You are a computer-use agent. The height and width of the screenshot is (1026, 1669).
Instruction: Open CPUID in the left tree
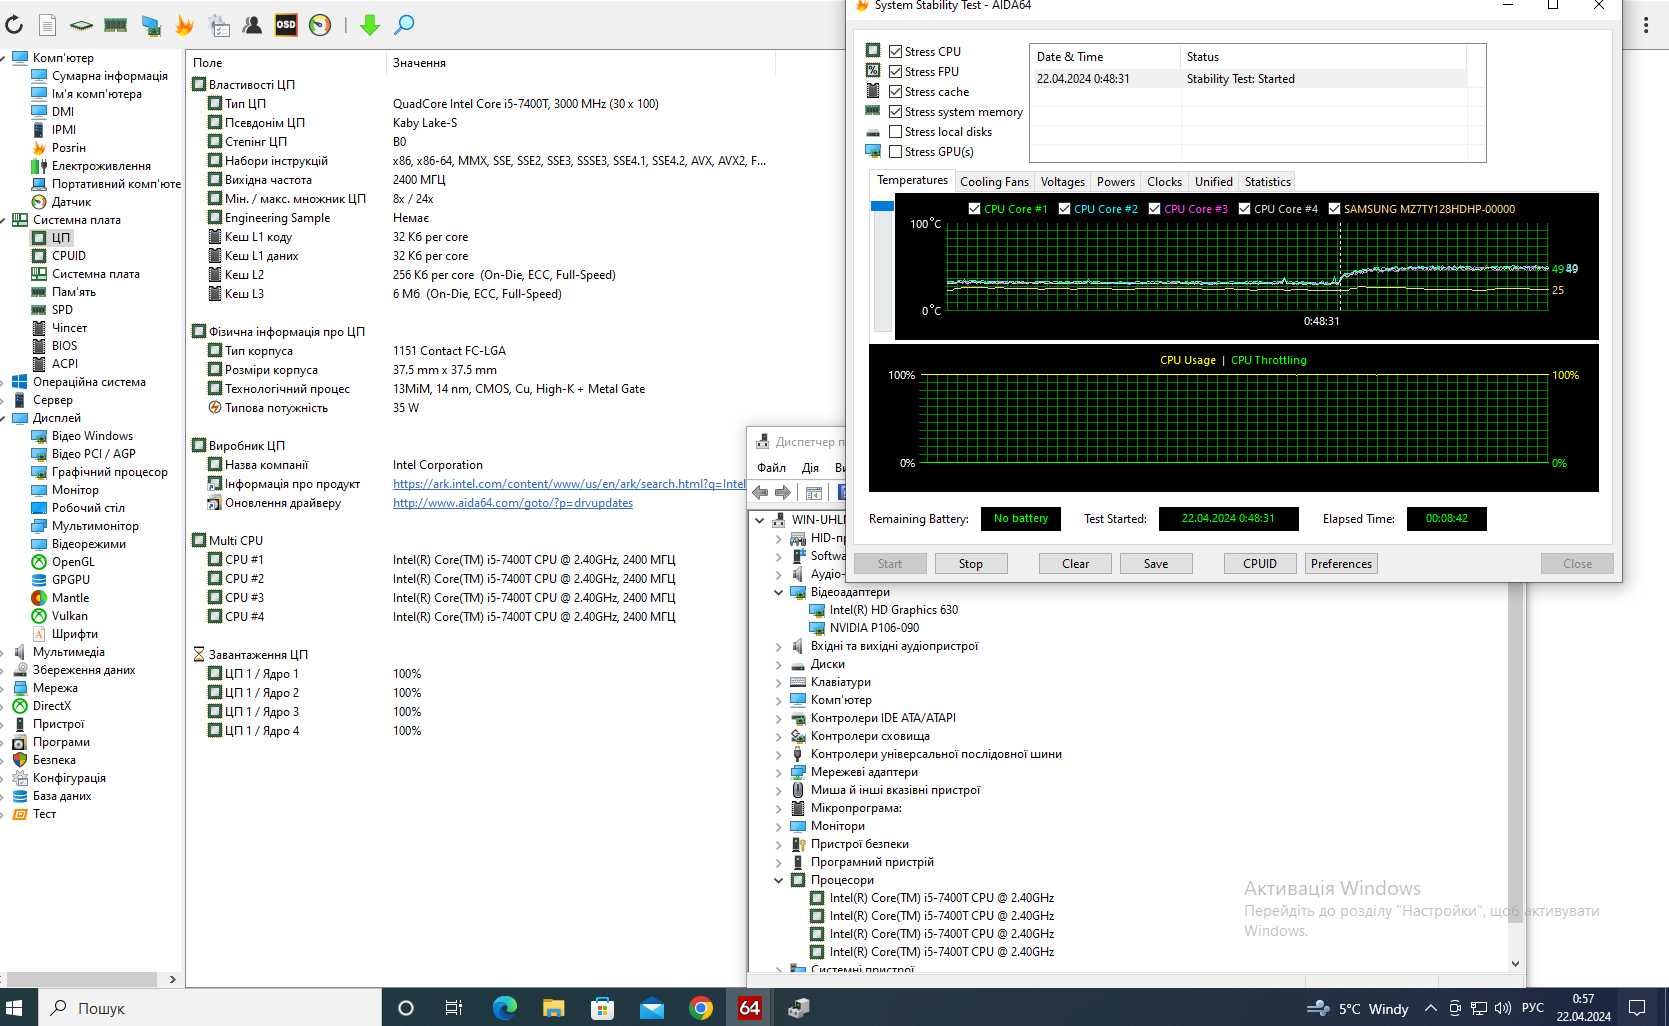(68, 256)
